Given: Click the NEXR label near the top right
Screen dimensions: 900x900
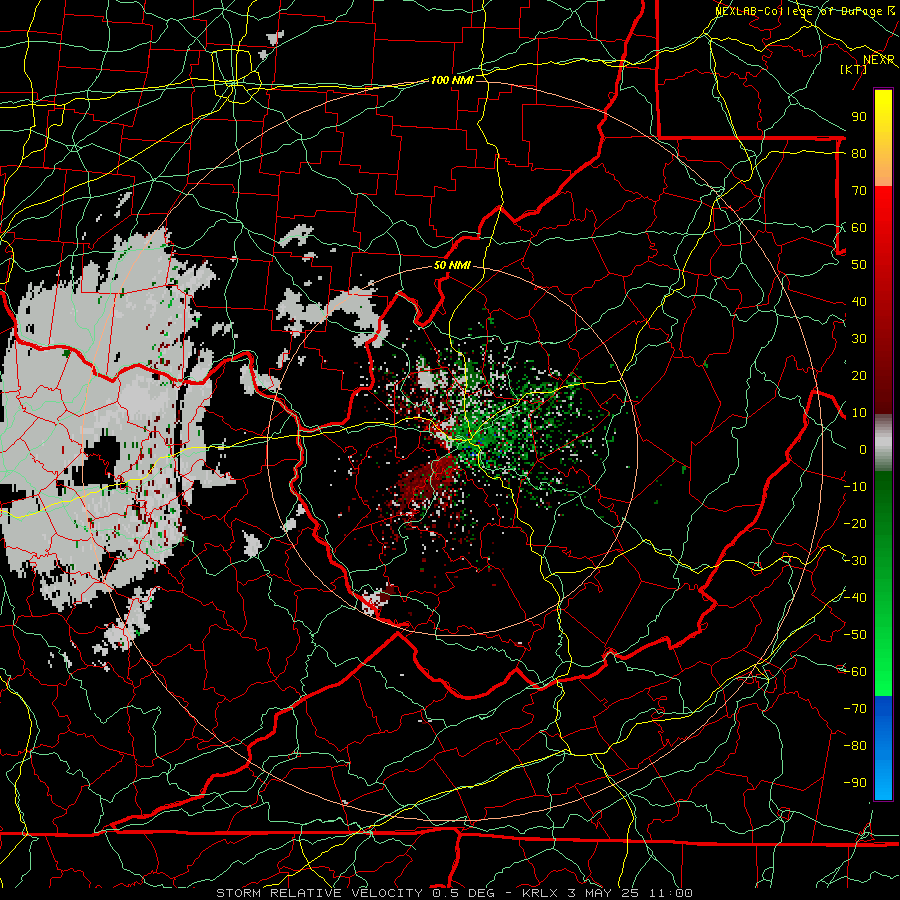Looking at the screenshot, I should point(879,60).
